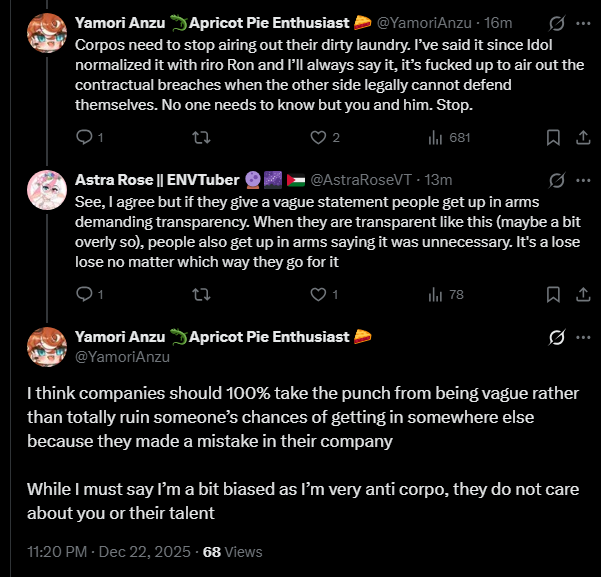Repost Yamori Anzu's first tweet
Viewport: 601px width, 577px height.
point(201,138)
